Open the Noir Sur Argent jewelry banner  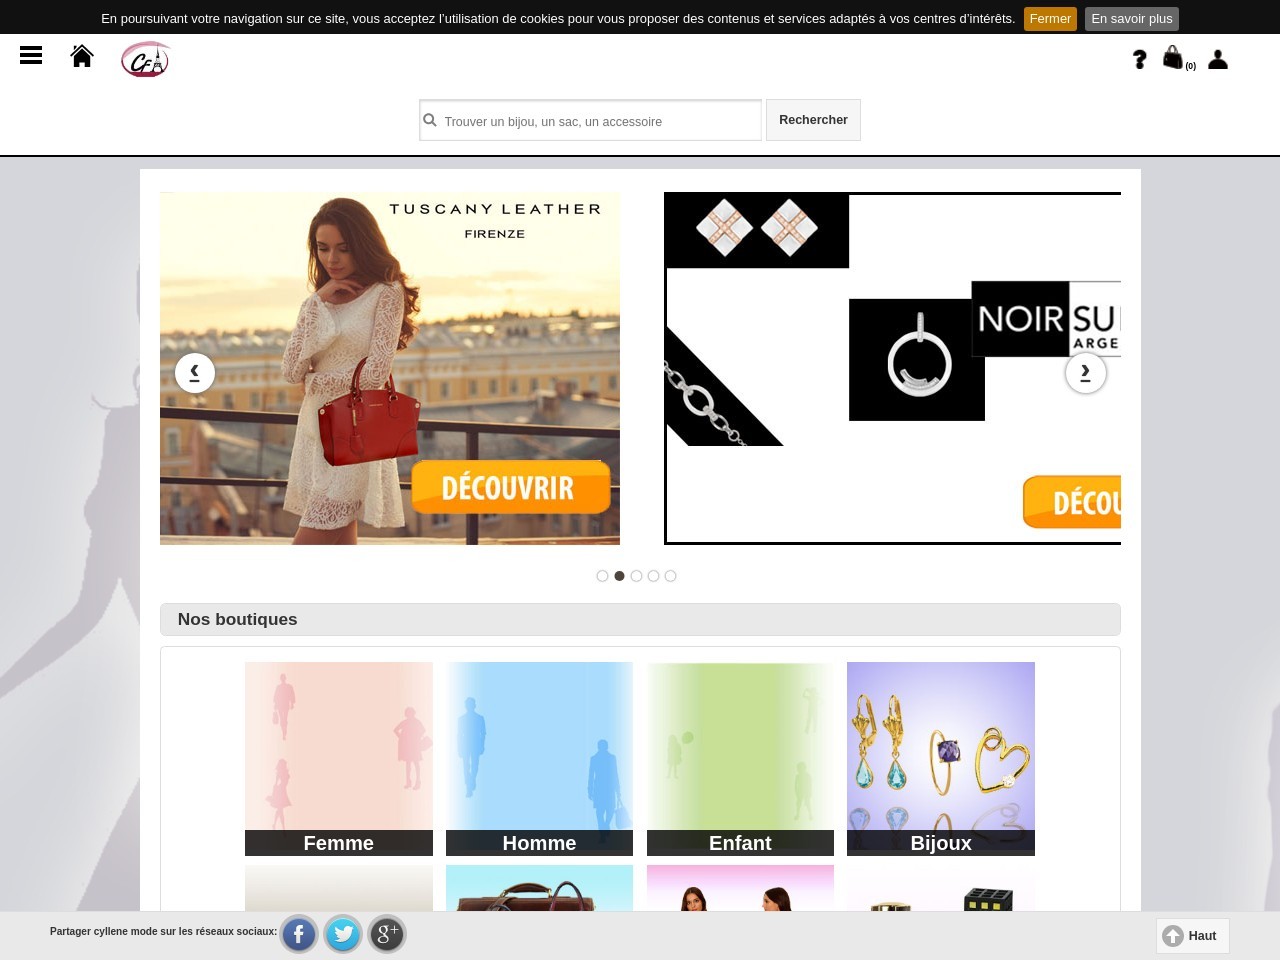(892, 368)
